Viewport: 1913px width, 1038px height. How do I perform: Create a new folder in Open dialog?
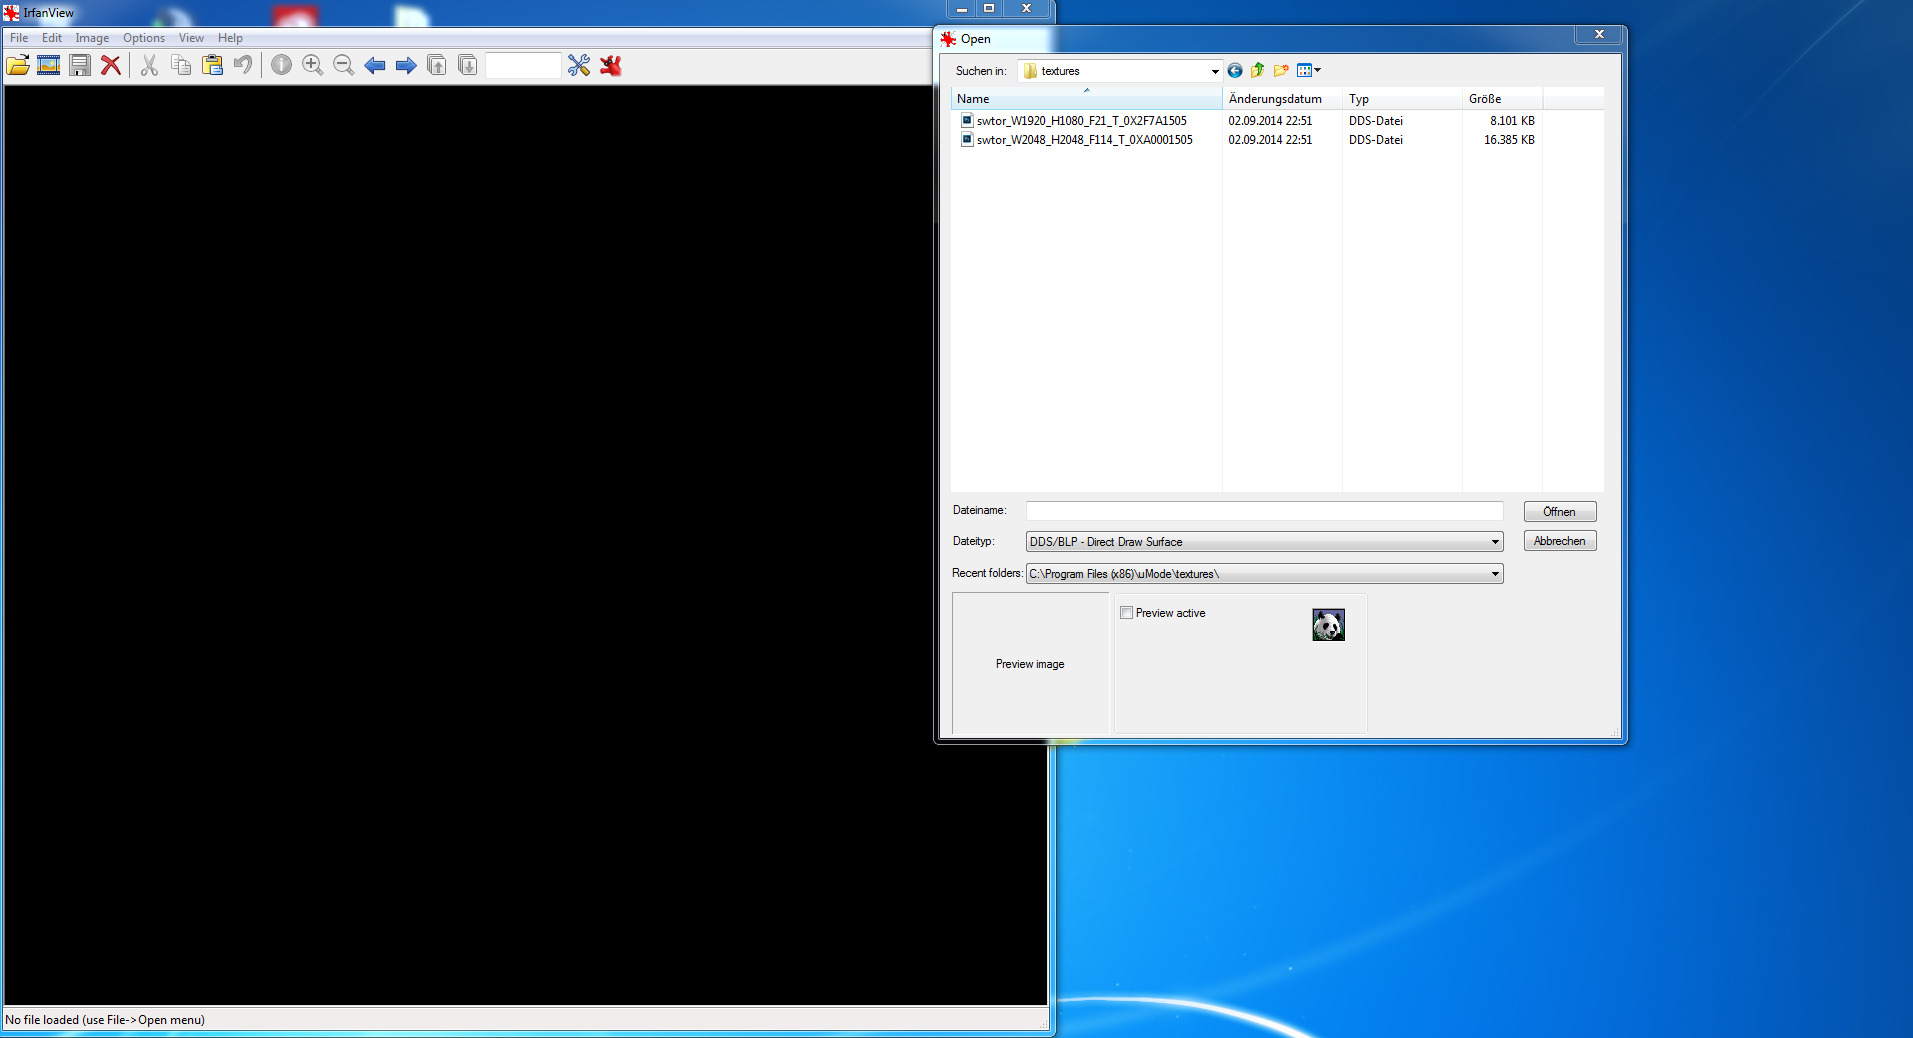coord(1281,71)
